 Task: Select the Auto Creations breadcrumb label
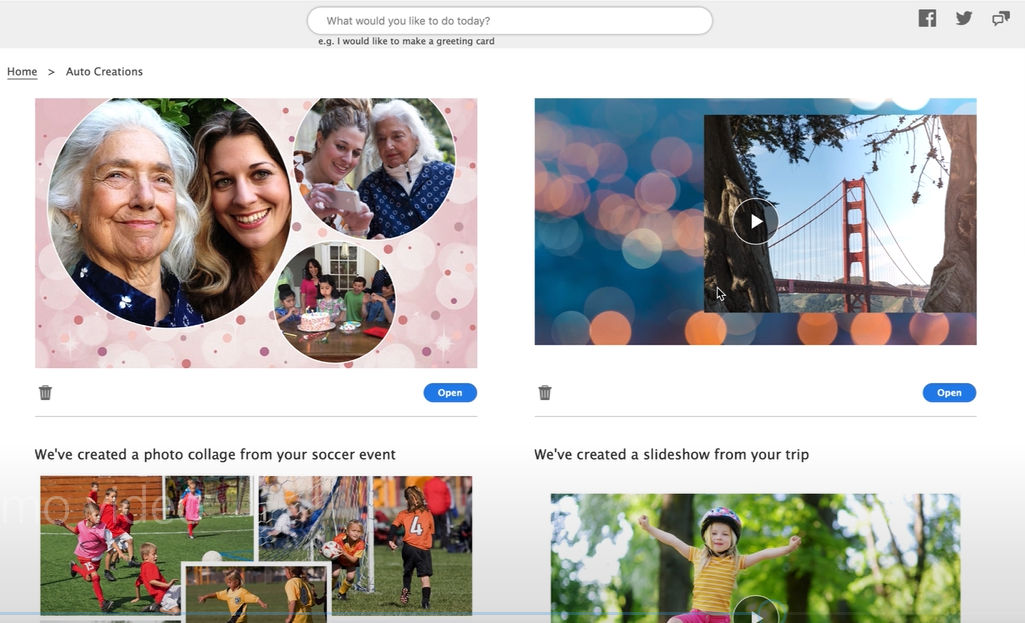point(104,71)
